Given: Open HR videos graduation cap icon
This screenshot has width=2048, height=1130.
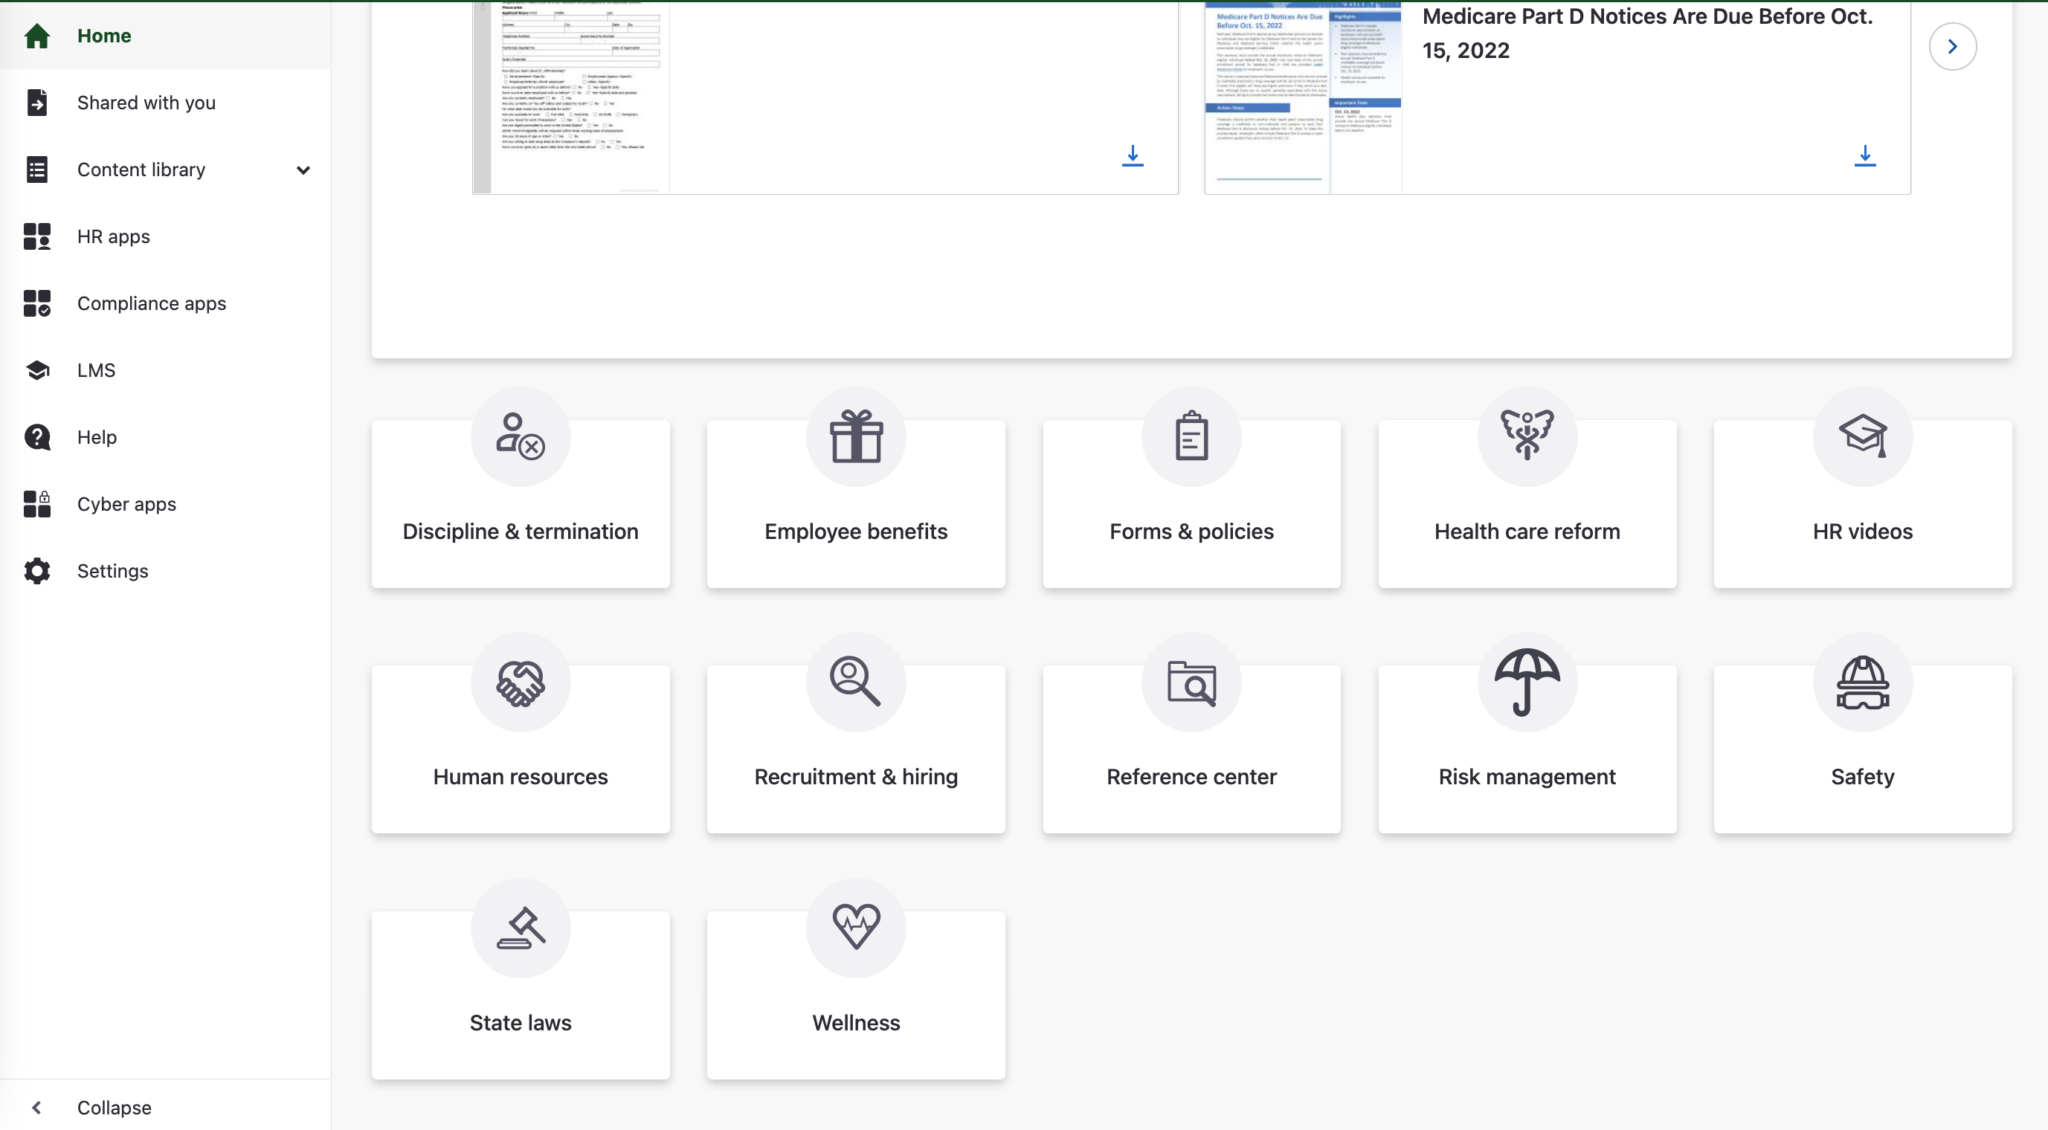Looking at the screenshot, I should pos(1861,436).
